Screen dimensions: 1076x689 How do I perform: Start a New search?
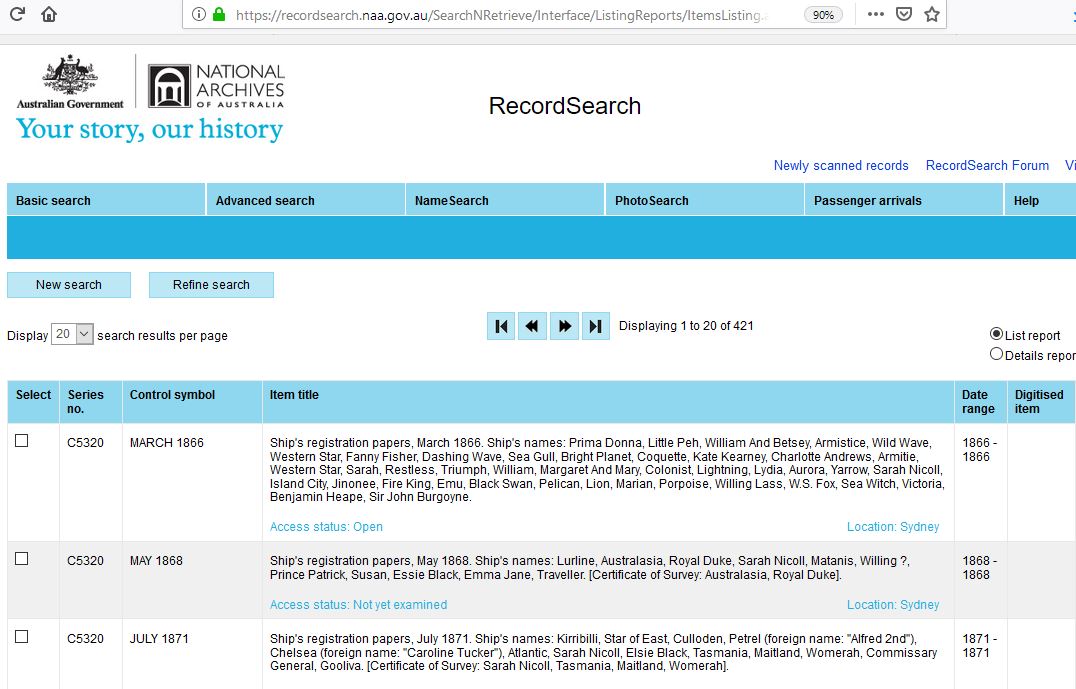(69, 285)
